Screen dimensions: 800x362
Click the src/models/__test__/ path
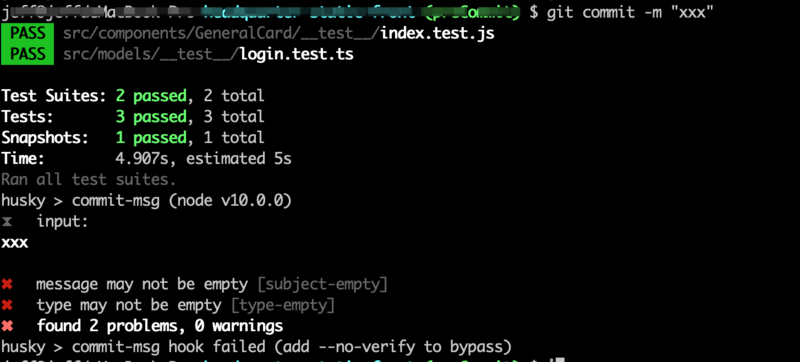pos(151,54)
